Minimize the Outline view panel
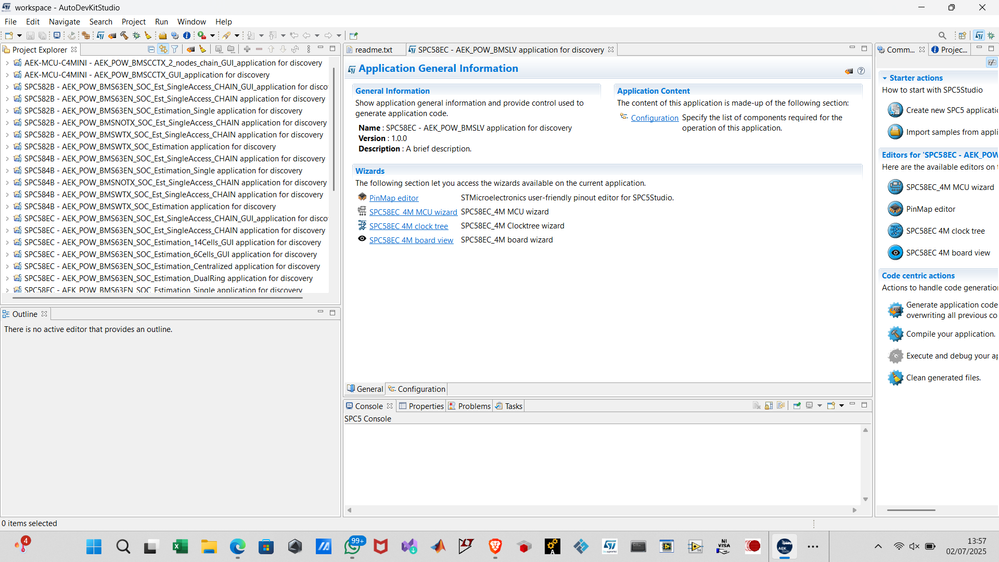The image size is (999, 562). coord(320,312)
